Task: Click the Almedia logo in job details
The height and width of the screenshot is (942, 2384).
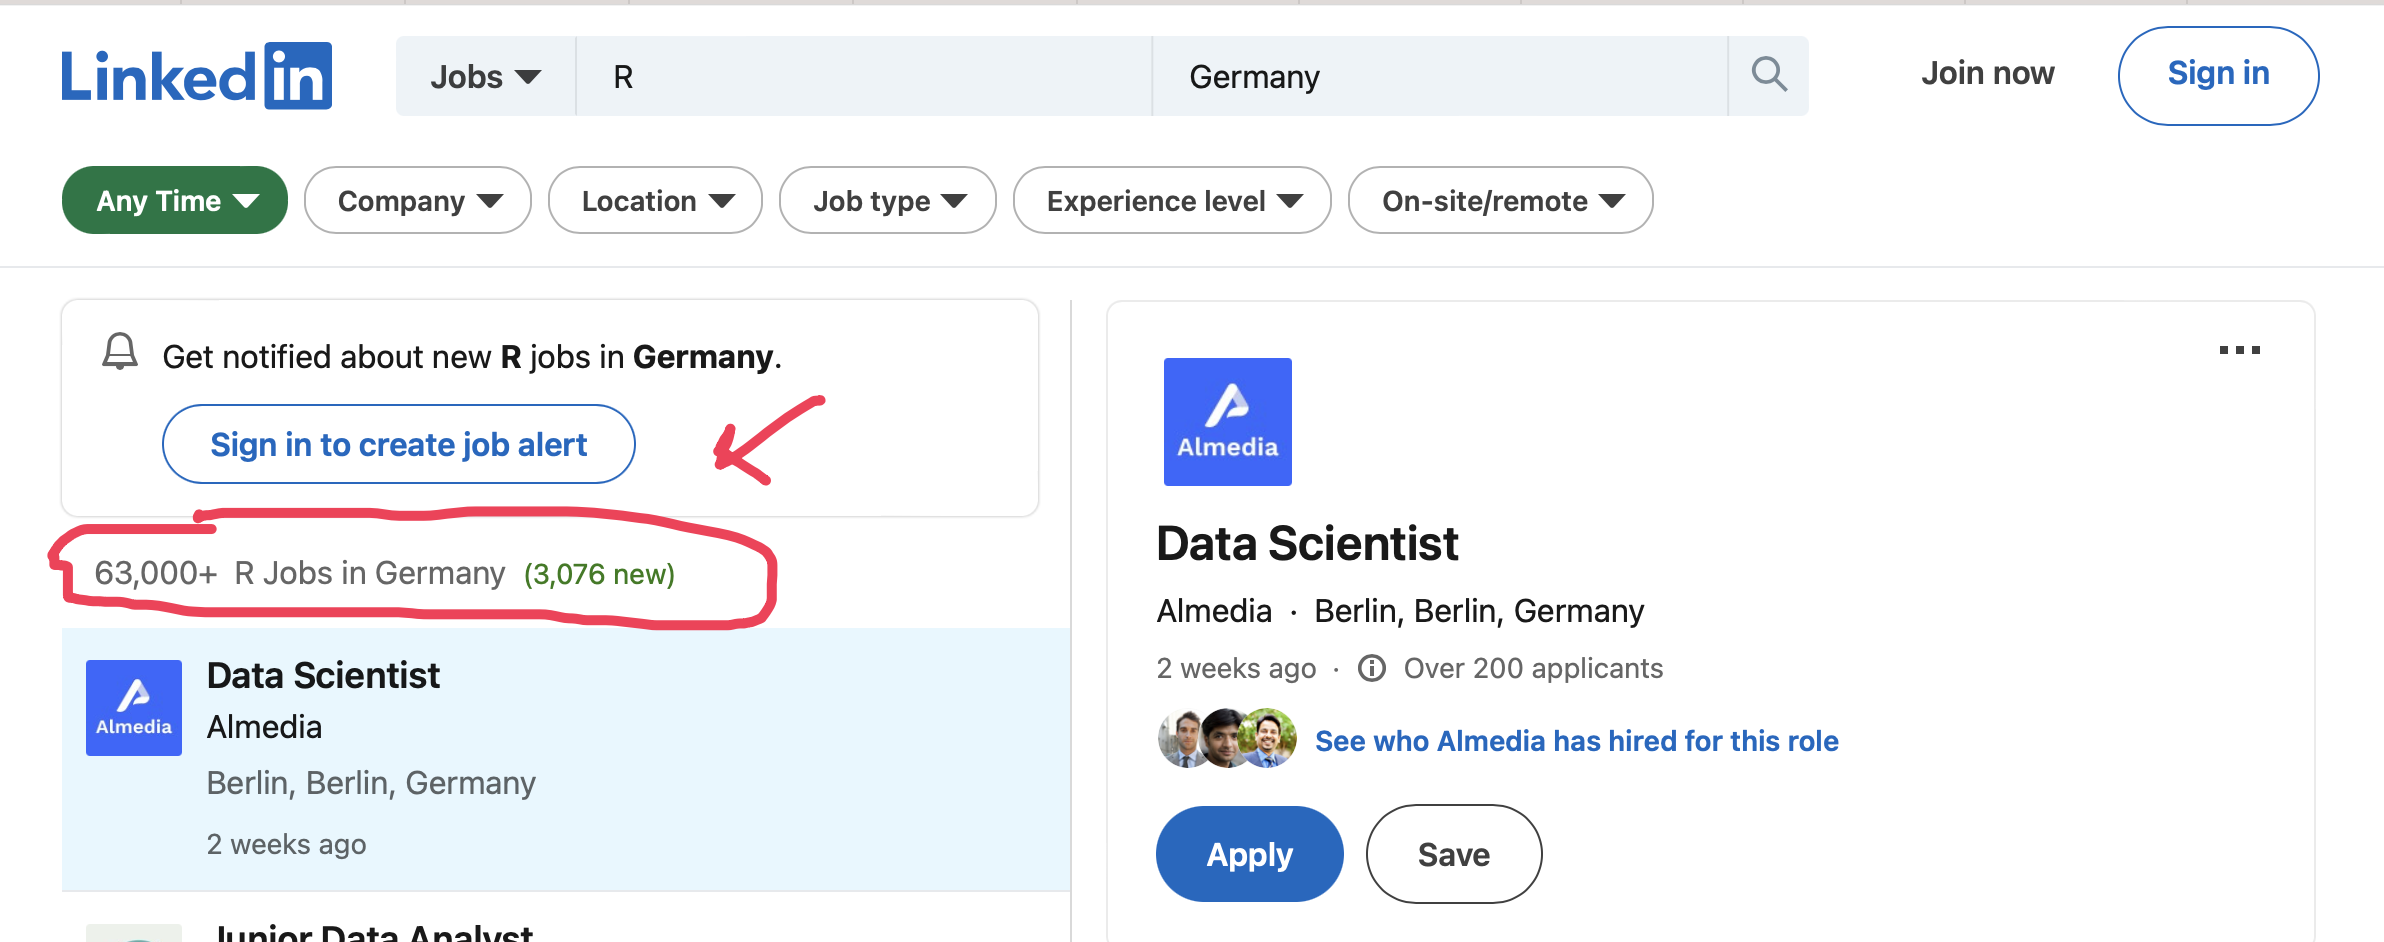Action: 1227,422
